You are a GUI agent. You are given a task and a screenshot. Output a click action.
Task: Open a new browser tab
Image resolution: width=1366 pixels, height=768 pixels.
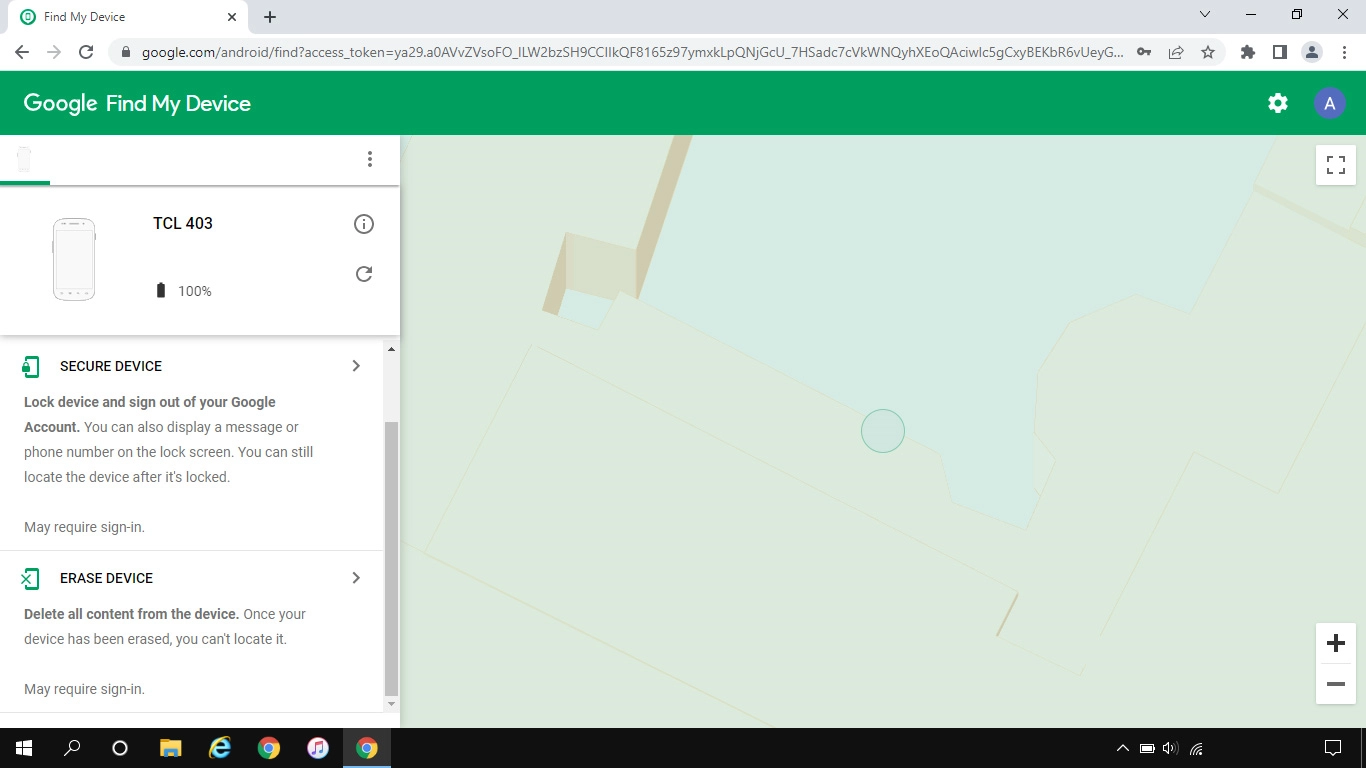coord(269,16)
